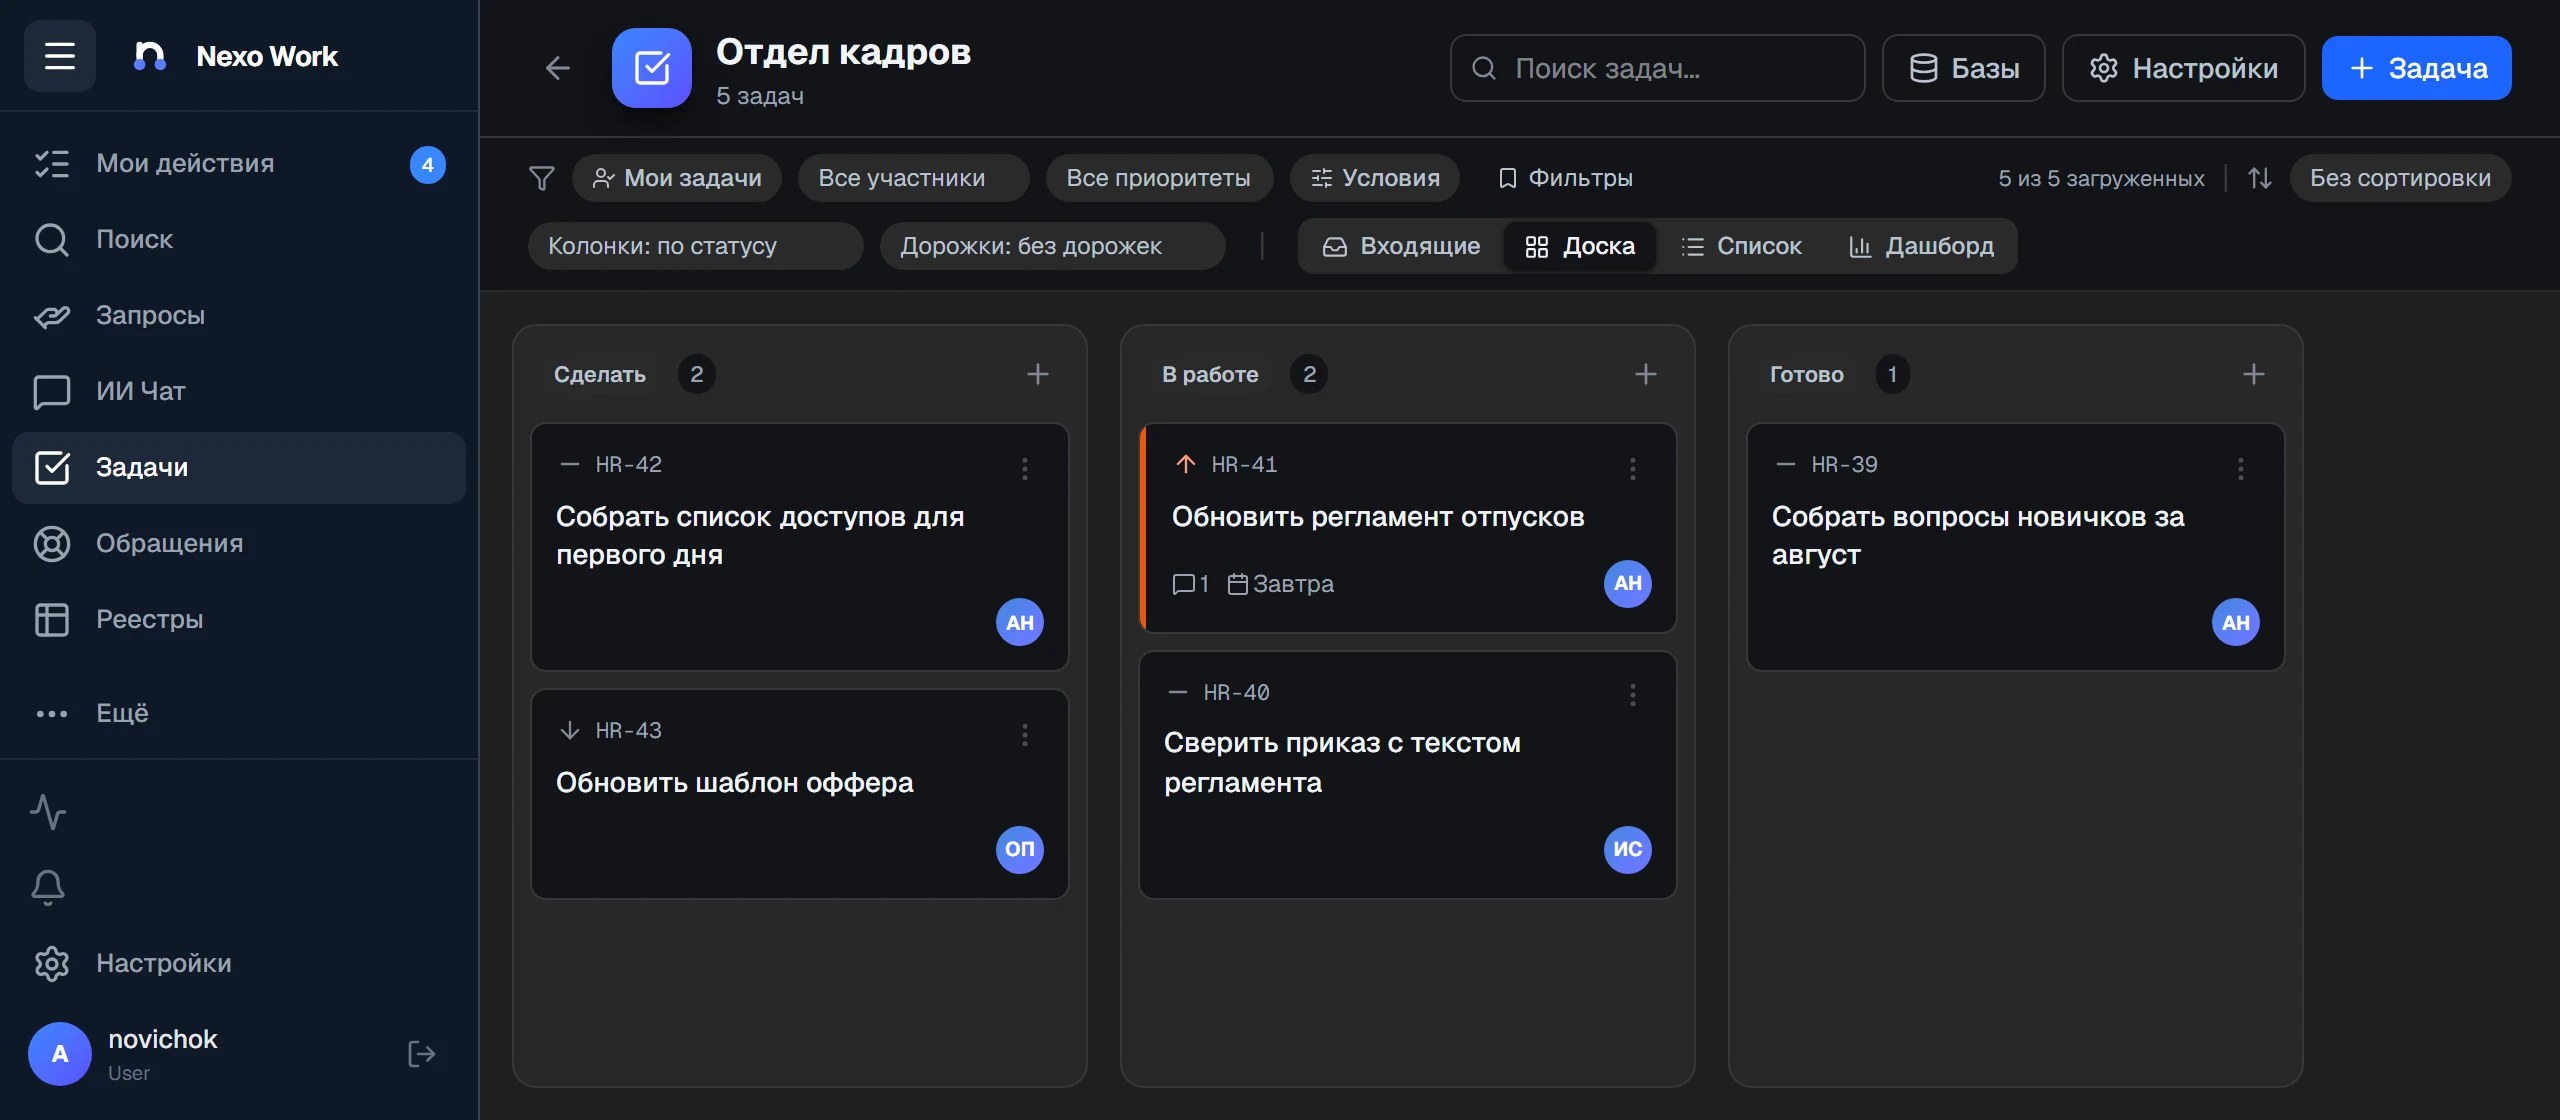Open the Базы button
This screenshot has width=2560, height=1120.
[x=1964, y=68]
